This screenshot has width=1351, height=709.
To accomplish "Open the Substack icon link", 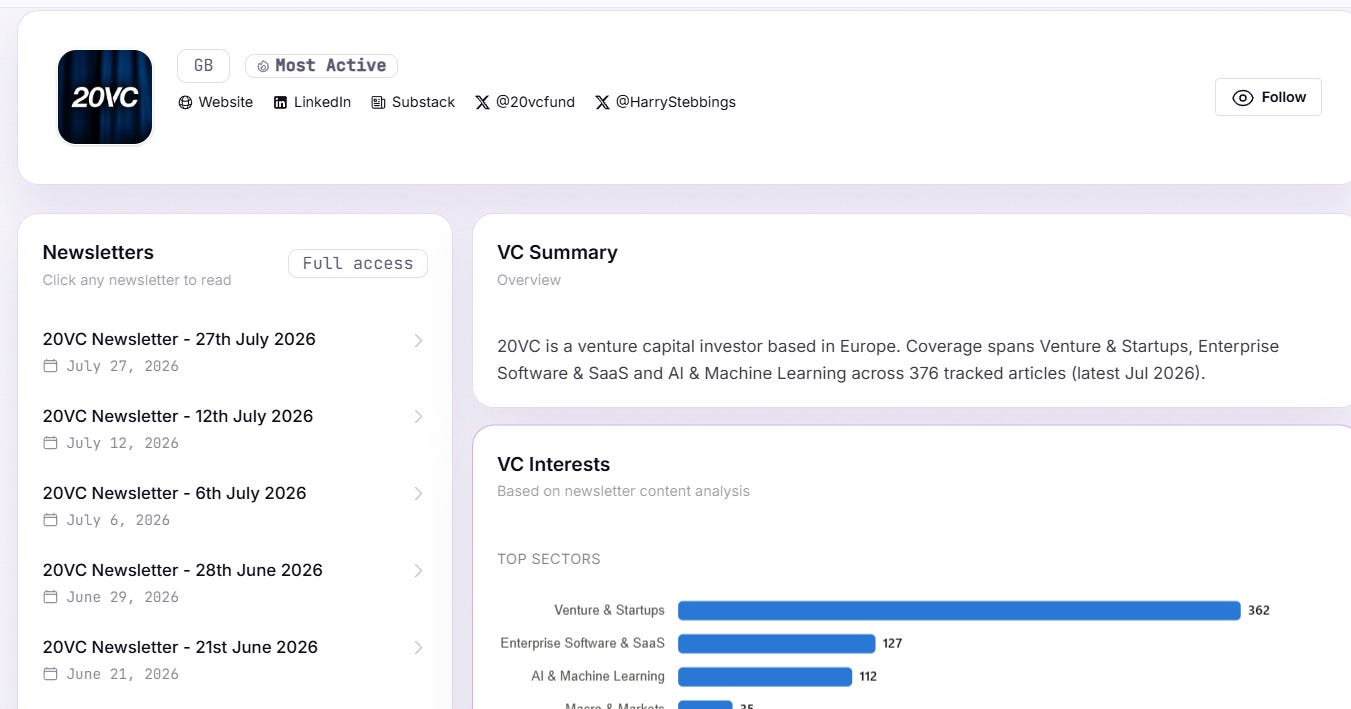I will pos(413,102).
